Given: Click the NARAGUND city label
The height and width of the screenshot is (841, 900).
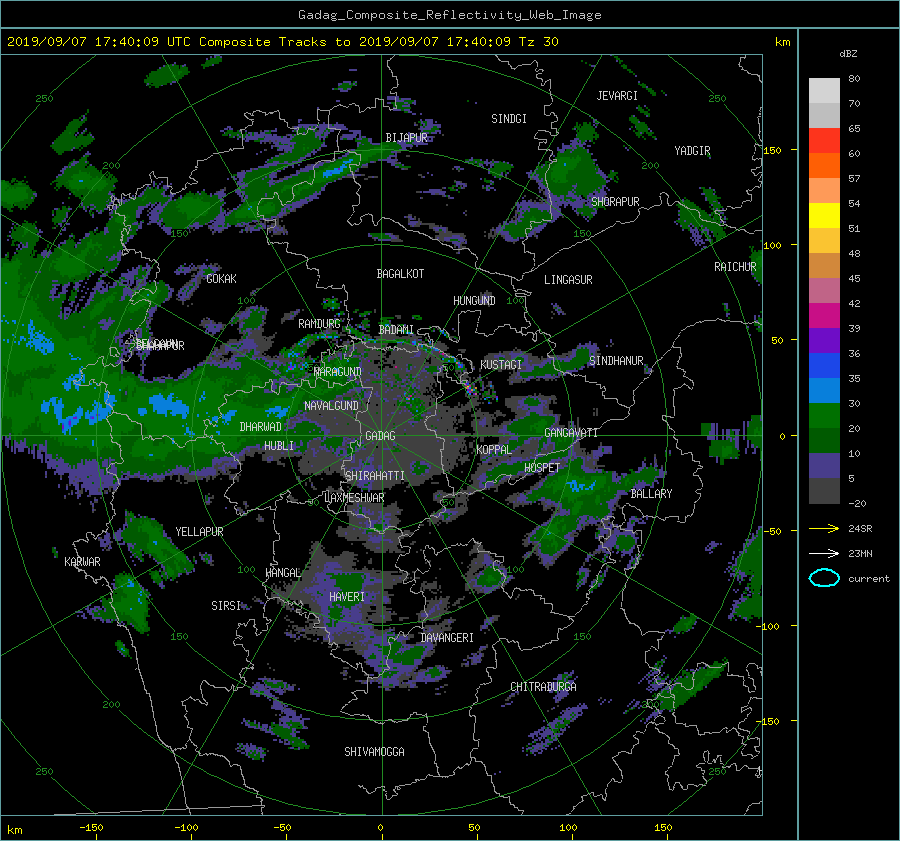Looking at the screenshot, I should [338, 372].
